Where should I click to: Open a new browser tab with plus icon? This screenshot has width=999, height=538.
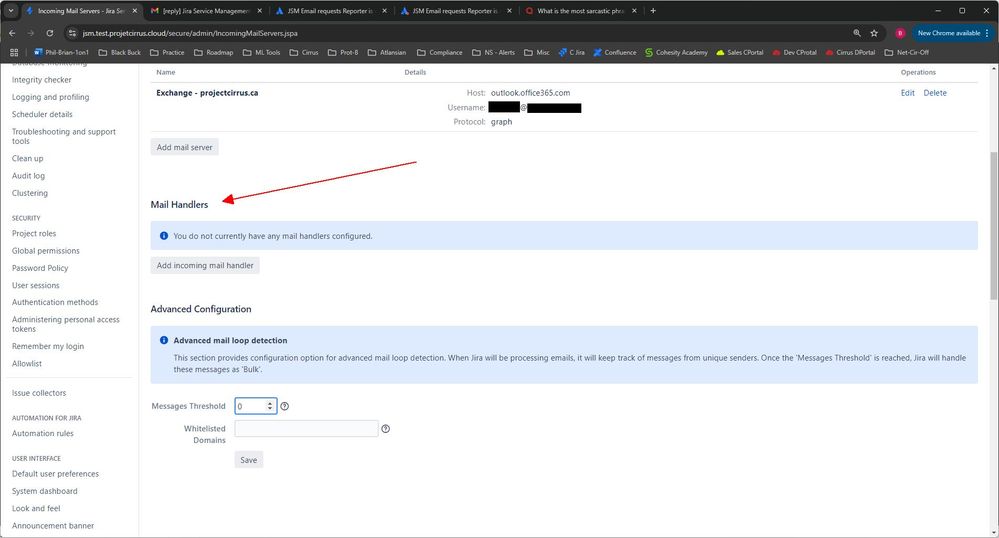tap(653, 11)
